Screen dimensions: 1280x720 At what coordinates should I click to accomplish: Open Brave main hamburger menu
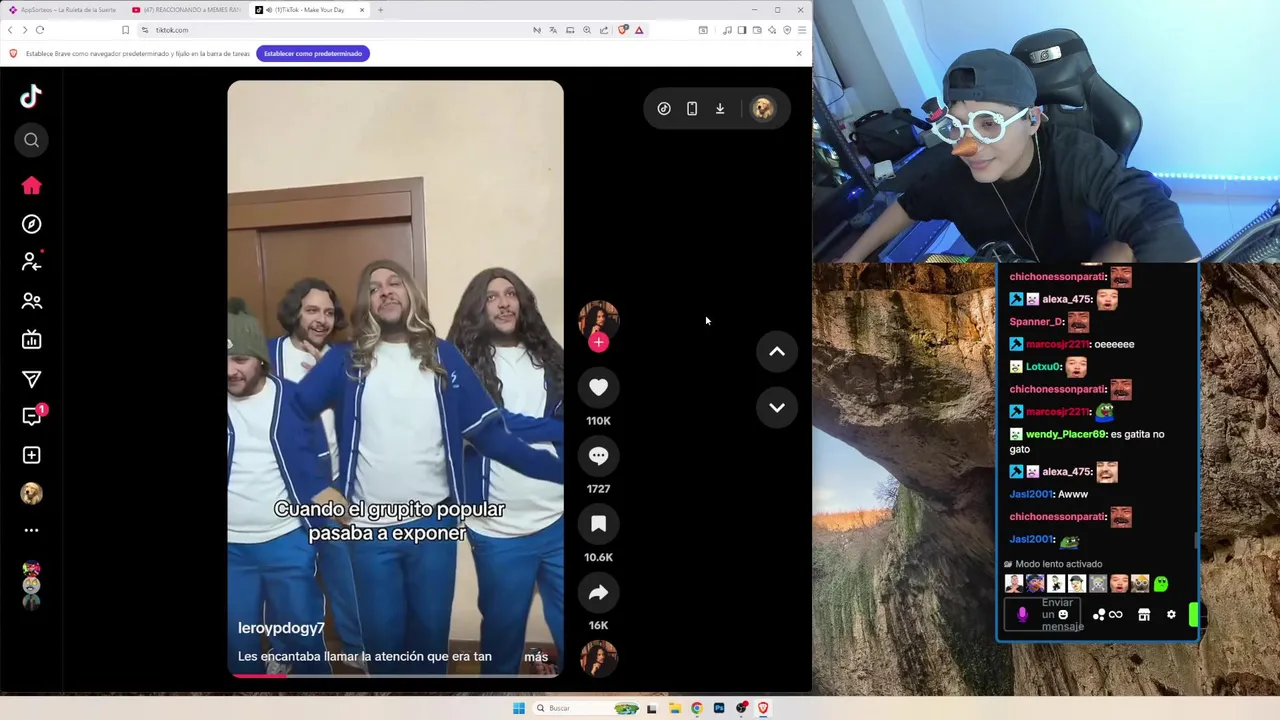click(x=802, y=30)
